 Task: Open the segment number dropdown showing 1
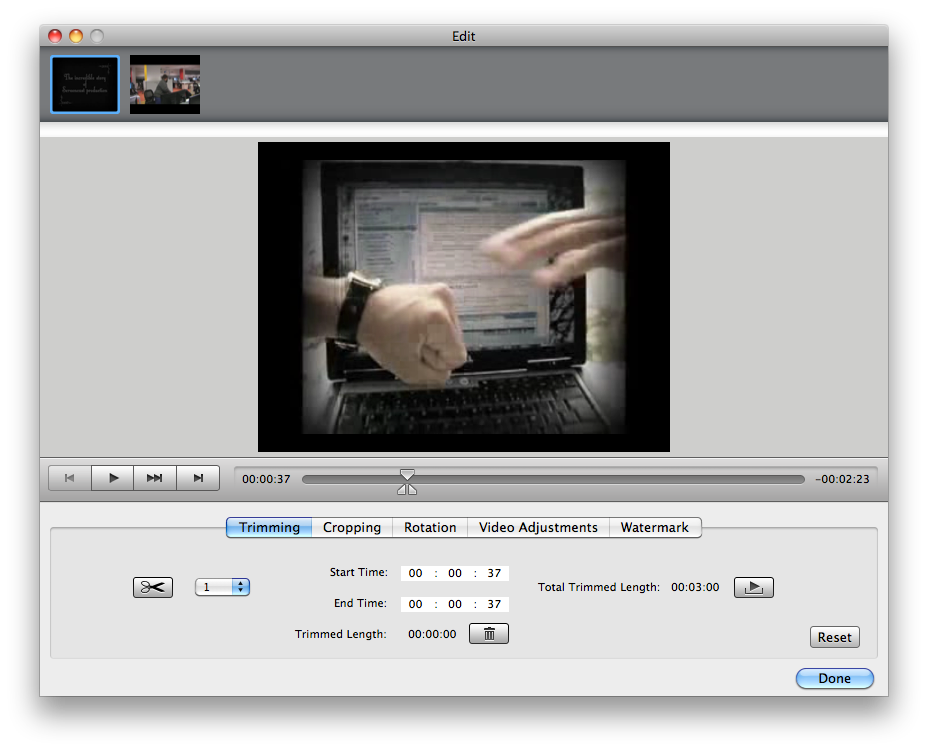coord(223,587)
